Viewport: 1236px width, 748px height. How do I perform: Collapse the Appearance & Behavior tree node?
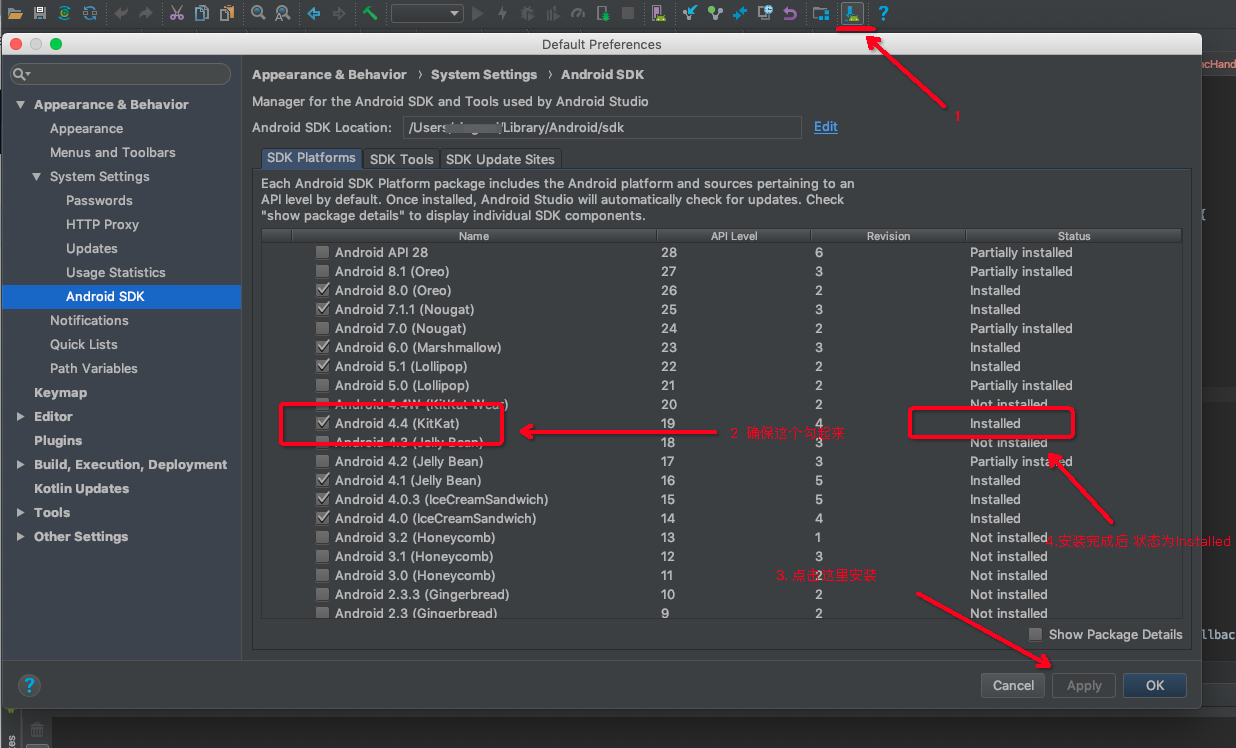point(20,105)
